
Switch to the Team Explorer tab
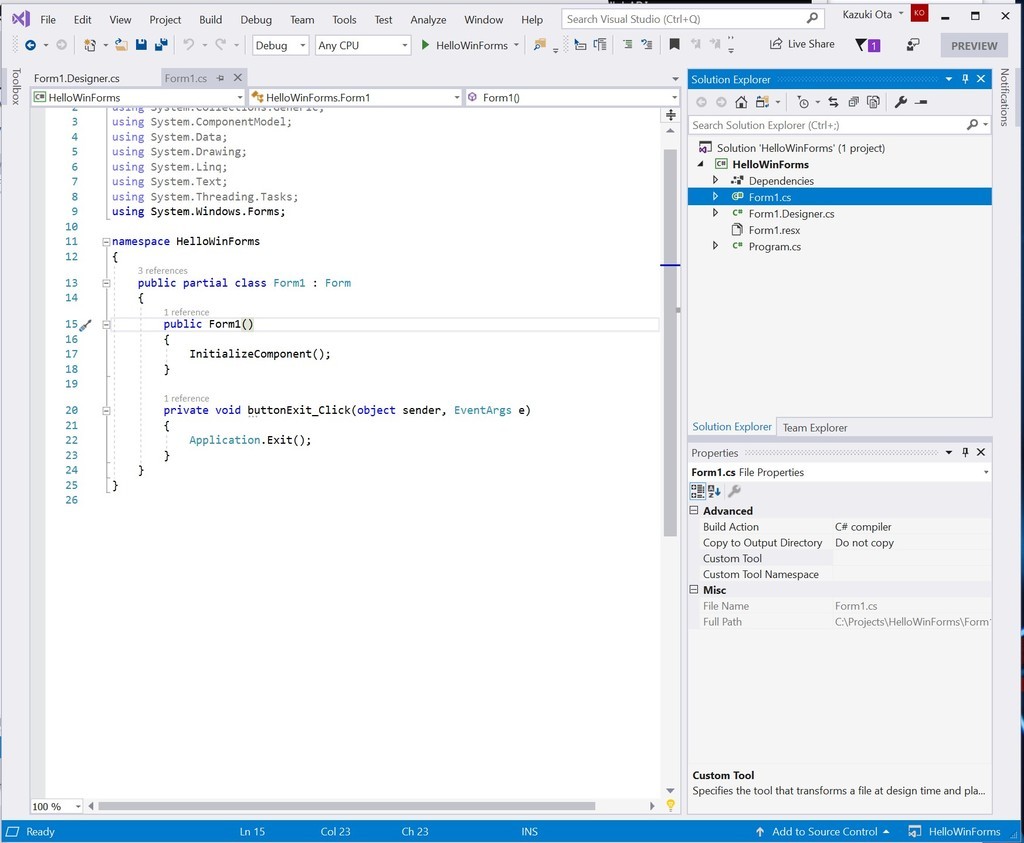[814, 428]
